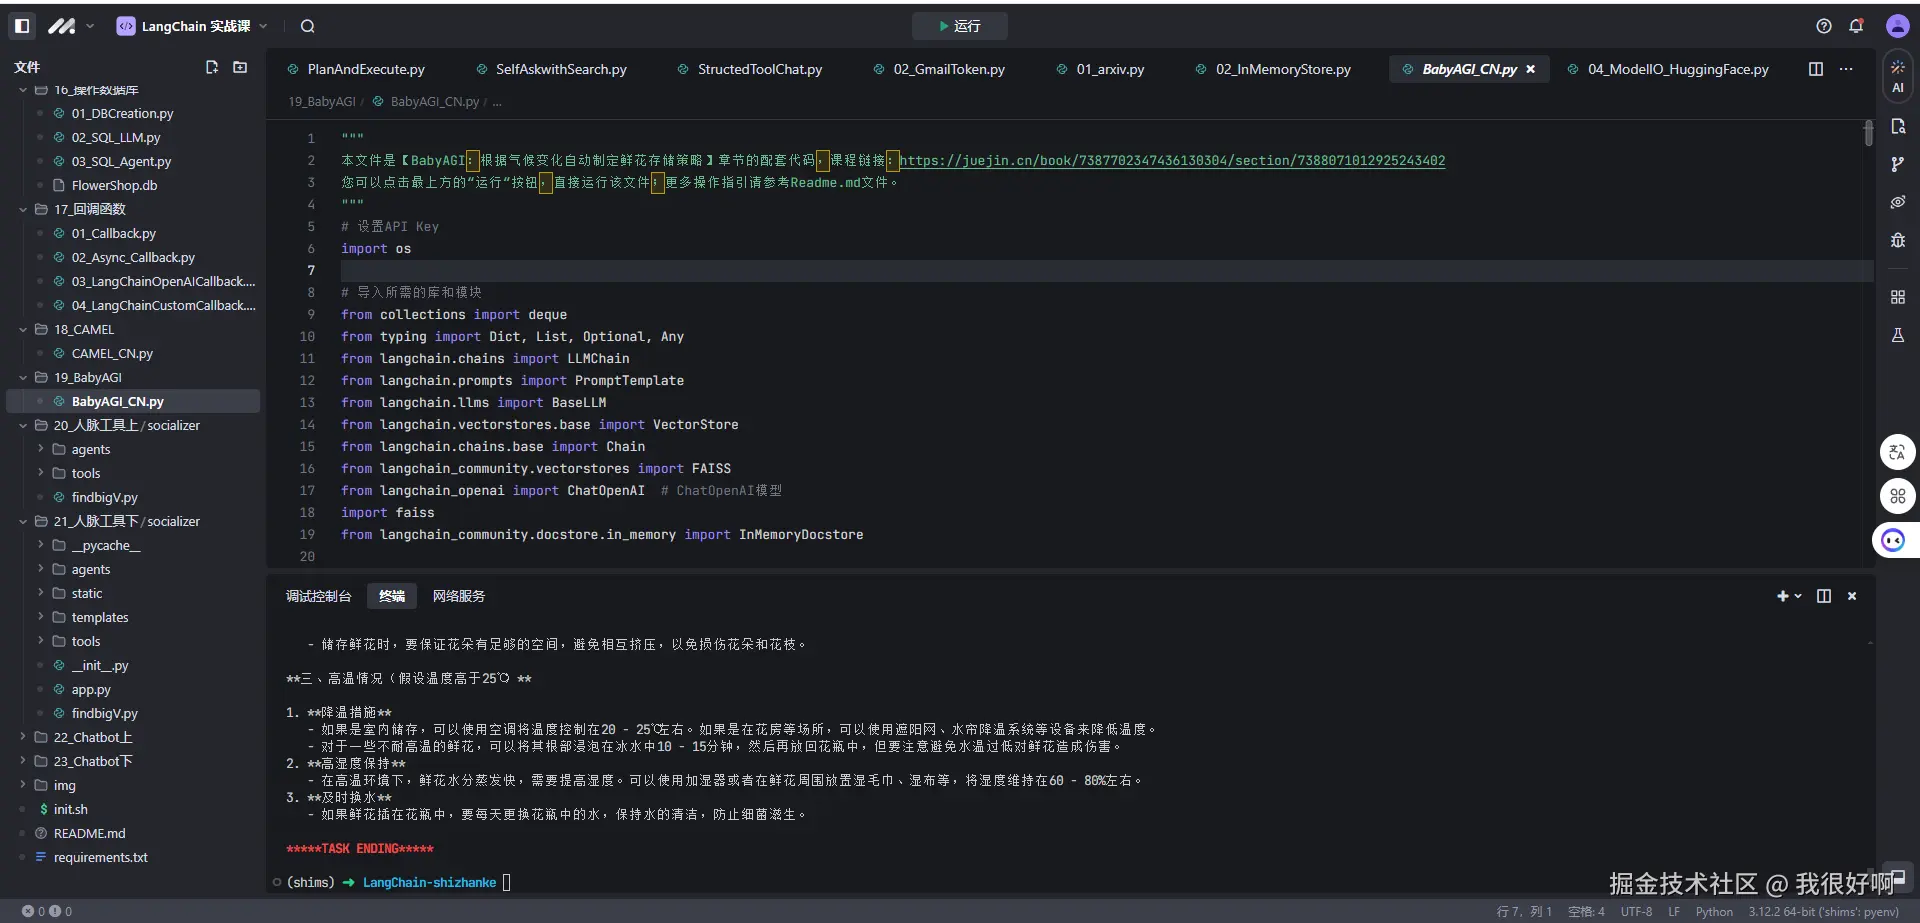Split the terminal panel
Viewport: 1920px width, 923px height.
[1824, 596]
